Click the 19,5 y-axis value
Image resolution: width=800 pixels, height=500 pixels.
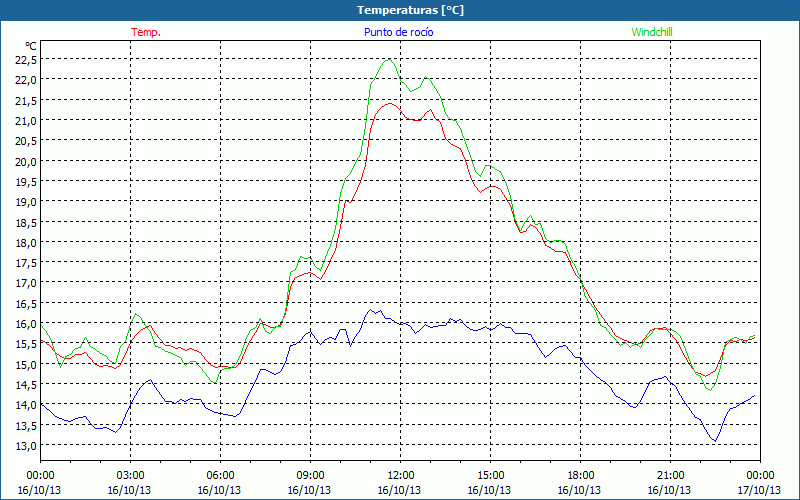(x=27, y=182)
